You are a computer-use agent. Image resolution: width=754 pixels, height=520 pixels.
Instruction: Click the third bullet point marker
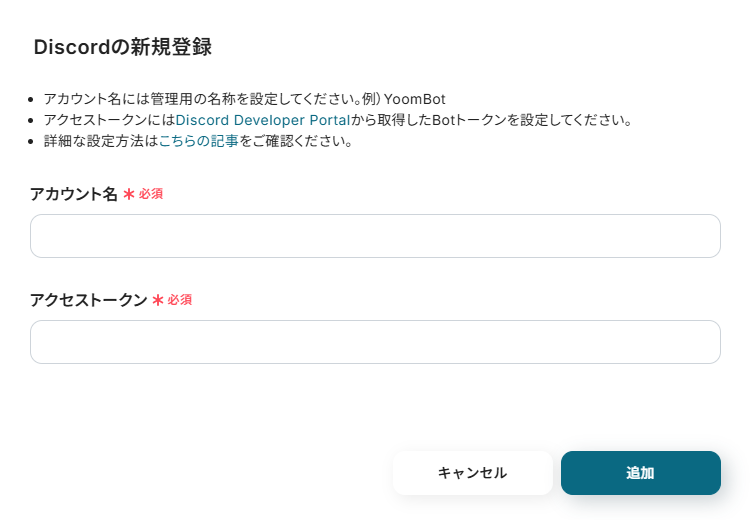[x=32, y=142]
